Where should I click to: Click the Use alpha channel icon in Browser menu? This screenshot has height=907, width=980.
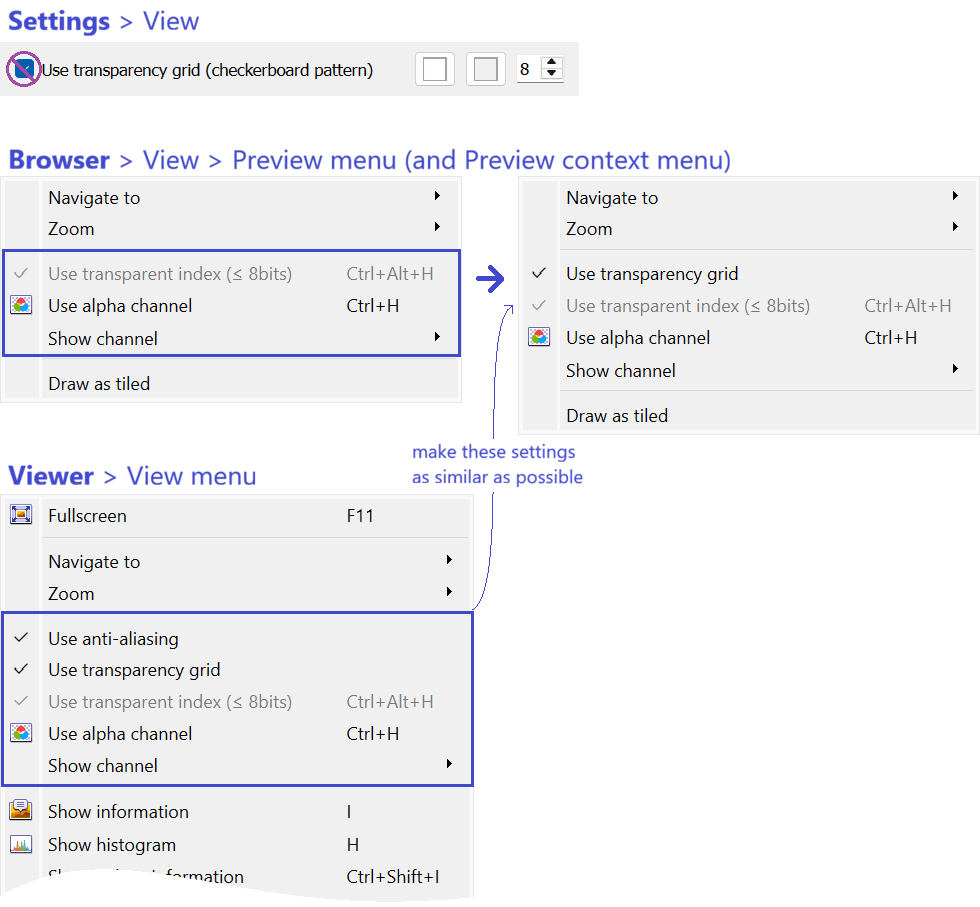23,305
